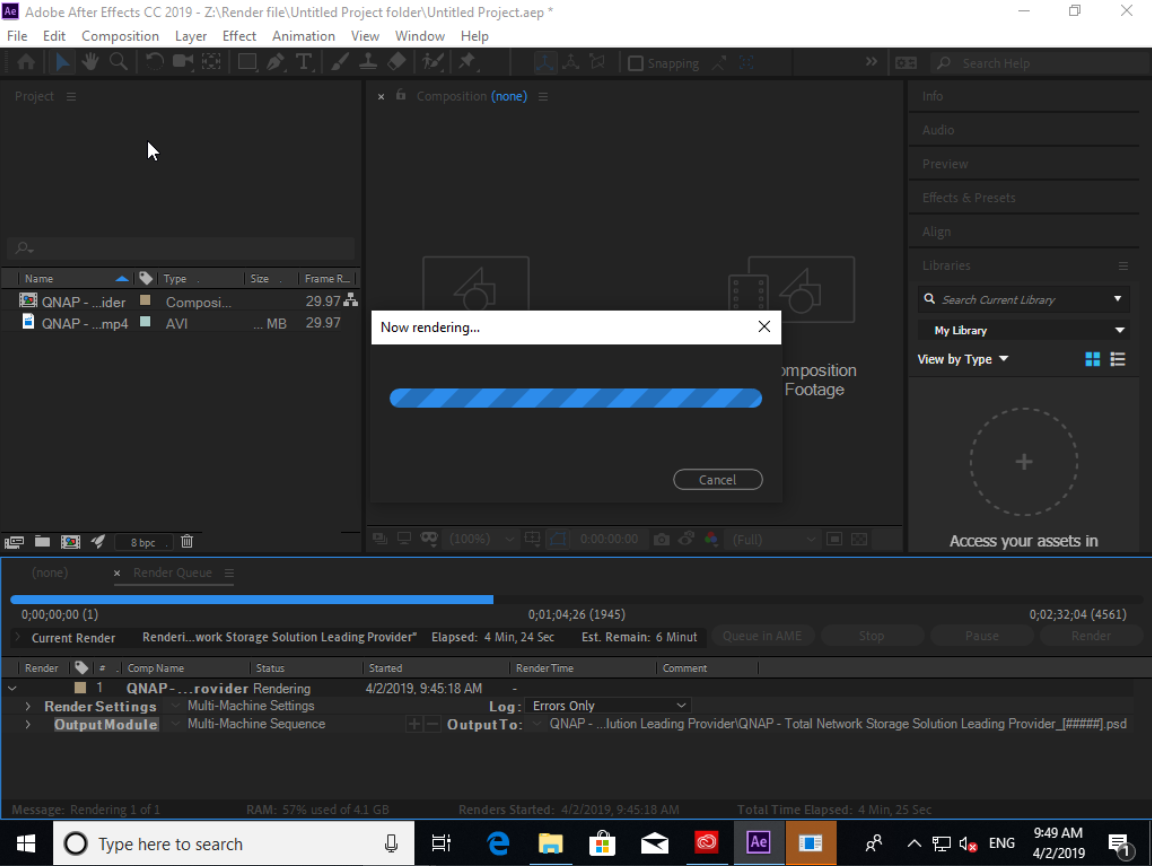
Task: Open the Microsoft Store taskbar icon
Action: click(602, 843)
